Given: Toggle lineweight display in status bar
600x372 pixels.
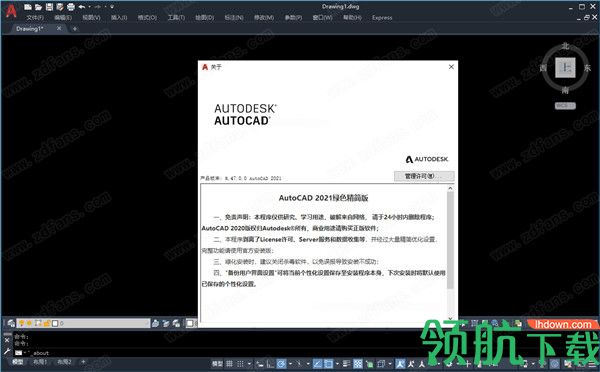Looking at the screenshot, I should pyautogui.click(x=347, y=364).
